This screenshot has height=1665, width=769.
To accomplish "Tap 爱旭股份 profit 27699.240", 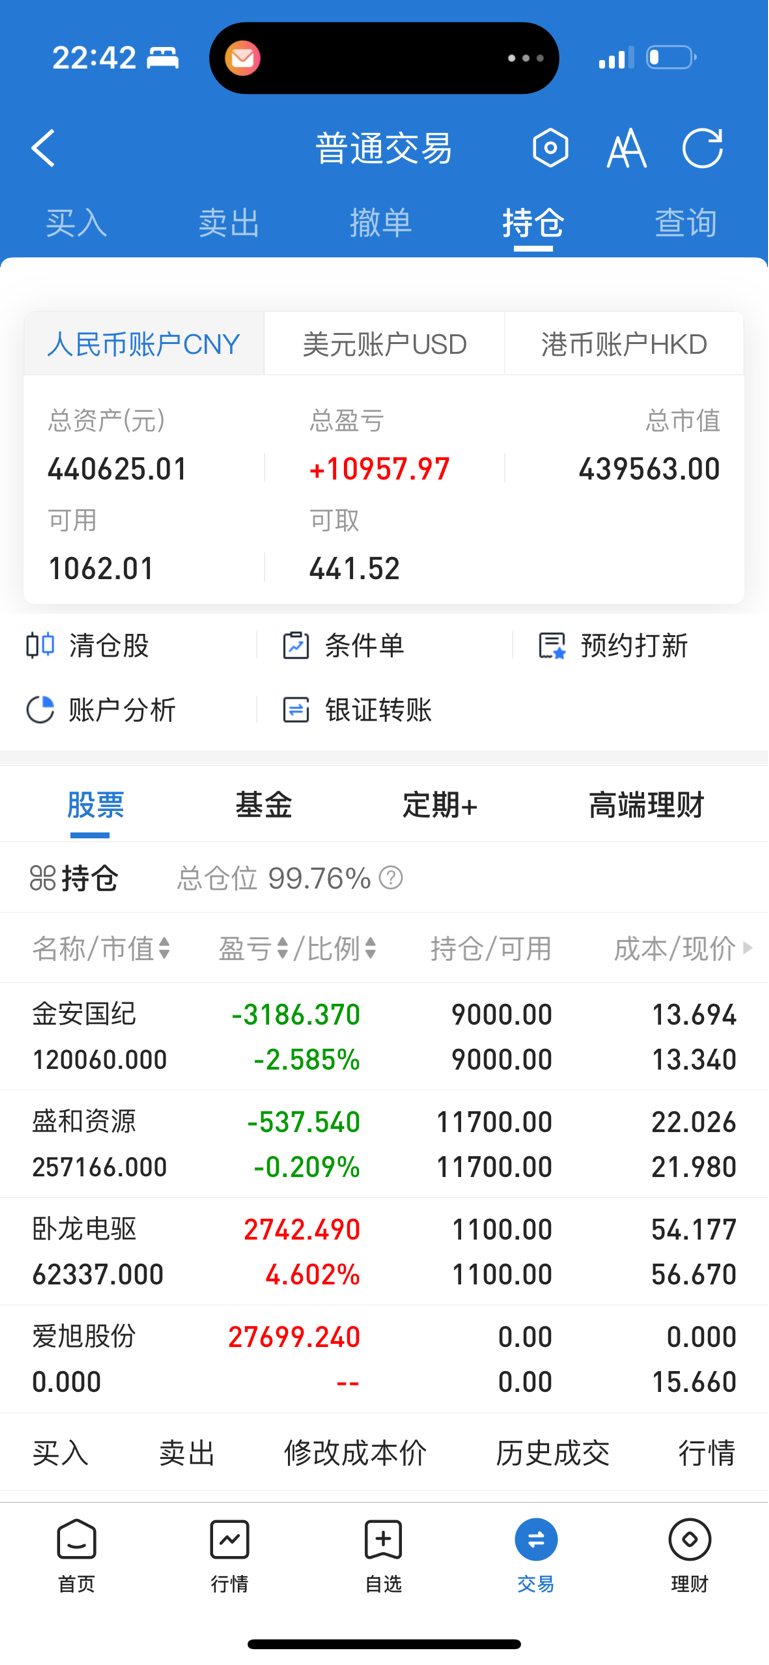I will pos(294,1336).
